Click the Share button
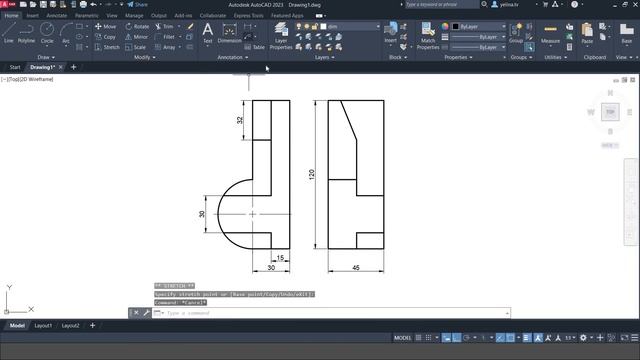Image resolution: width=640 pixels, height=360 pixels. pyautogui.click(x=137, y=4)
